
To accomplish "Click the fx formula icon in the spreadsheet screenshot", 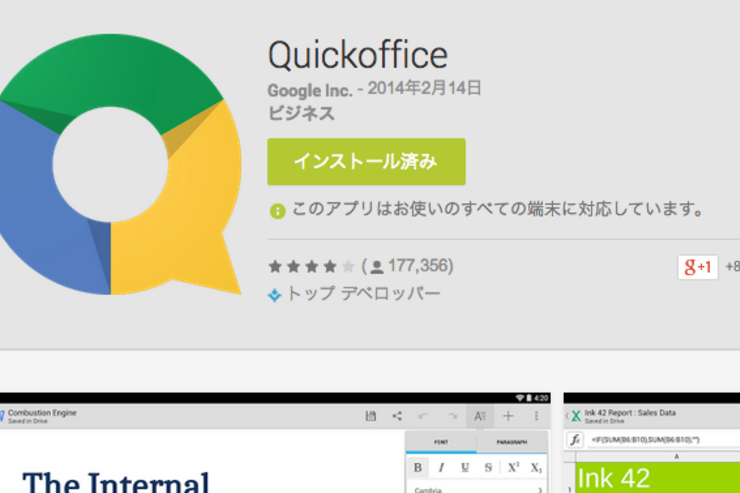I will (575, 440).
